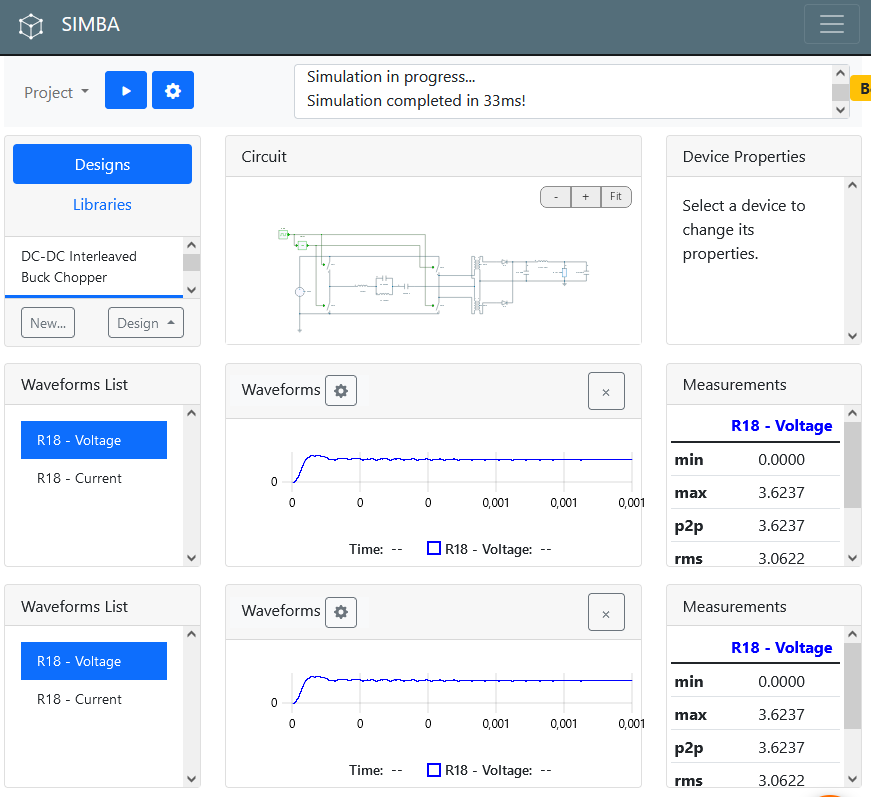Select R18 - Current in lower Waveforms List

pos(94,699)
